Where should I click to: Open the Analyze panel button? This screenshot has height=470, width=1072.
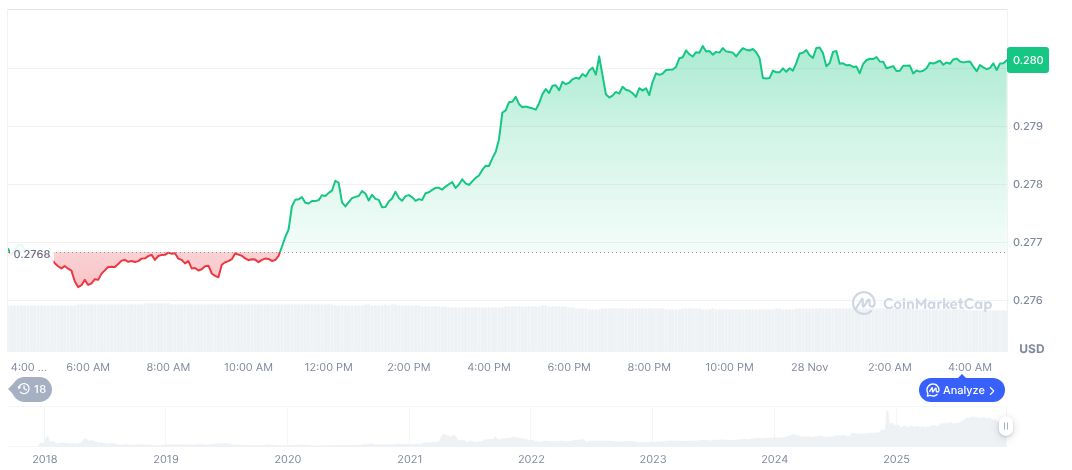(x=961, y=390)
